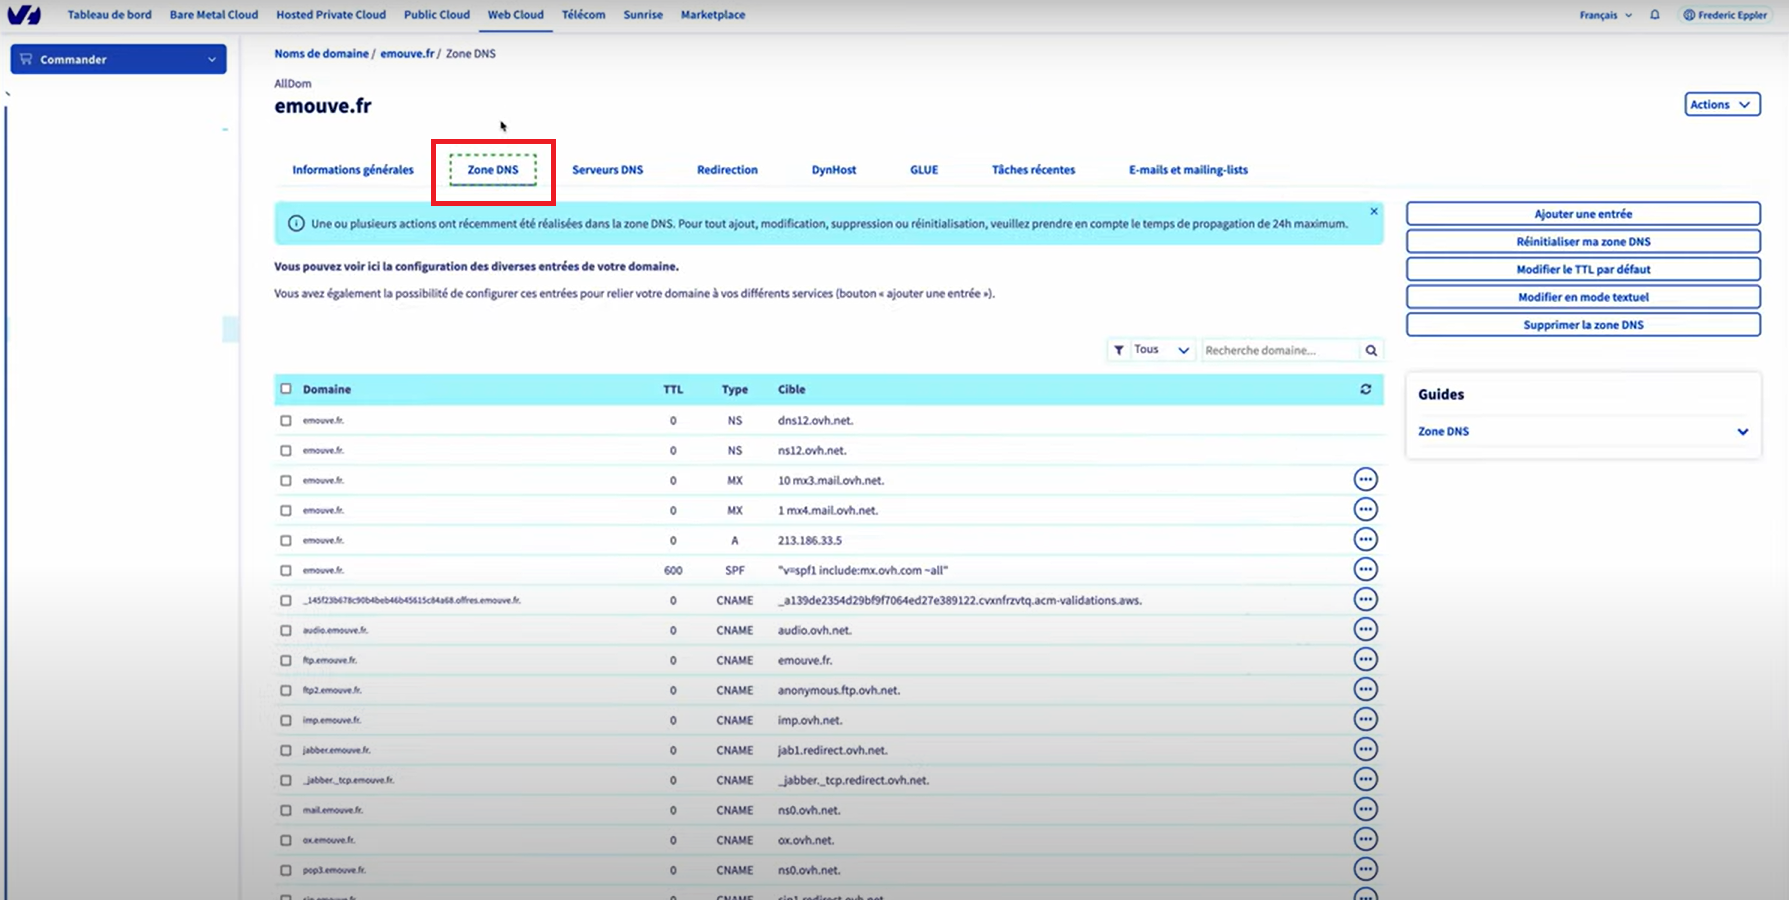Focus the Recherche domaine search field

pyautogui.click(x=1281, y=350)
